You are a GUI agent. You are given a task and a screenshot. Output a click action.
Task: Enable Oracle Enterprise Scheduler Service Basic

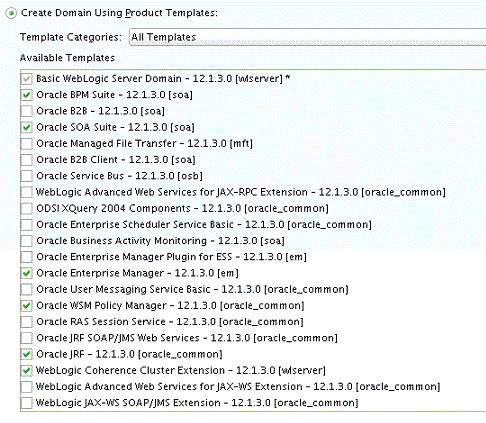click(27, 225)
